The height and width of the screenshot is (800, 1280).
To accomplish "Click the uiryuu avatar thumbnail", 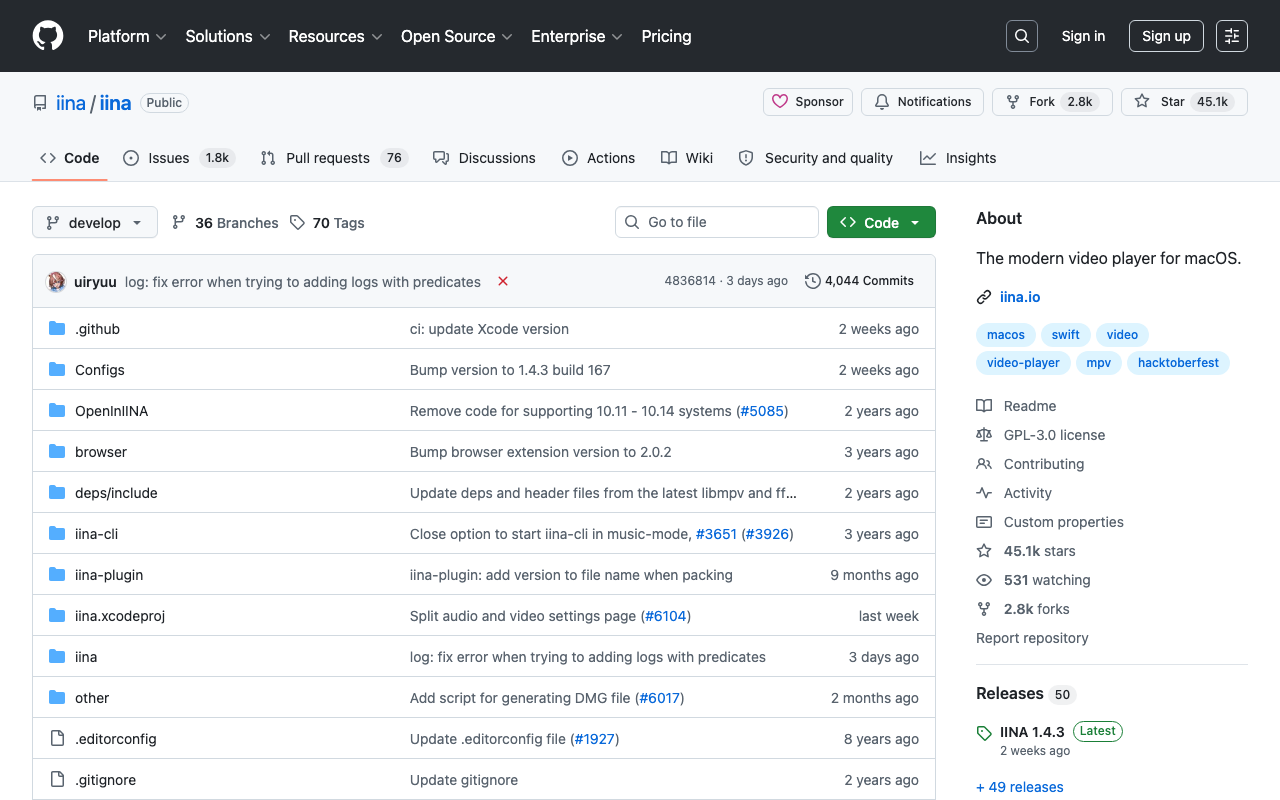I will click(x=57, y=281).
